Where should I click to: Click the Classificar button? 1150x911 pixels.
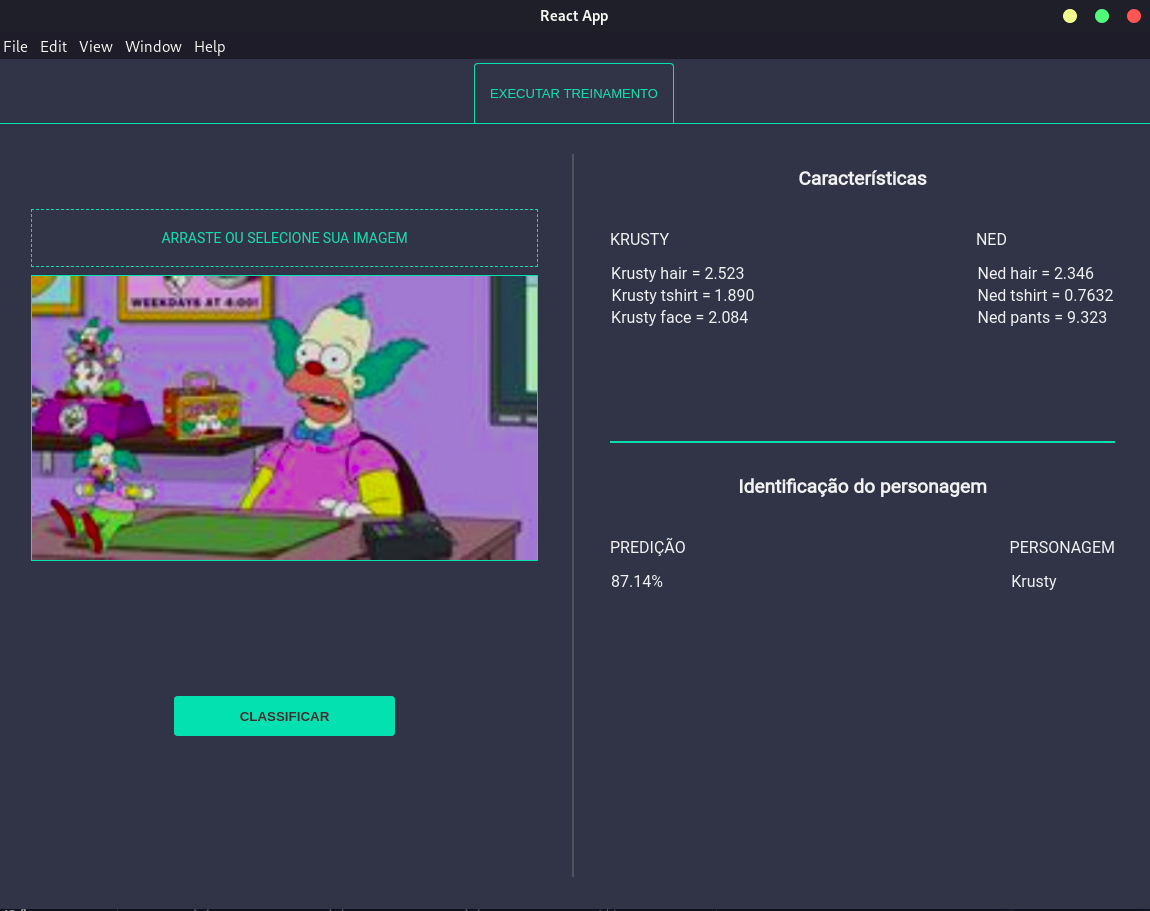[x=284, y=716]
